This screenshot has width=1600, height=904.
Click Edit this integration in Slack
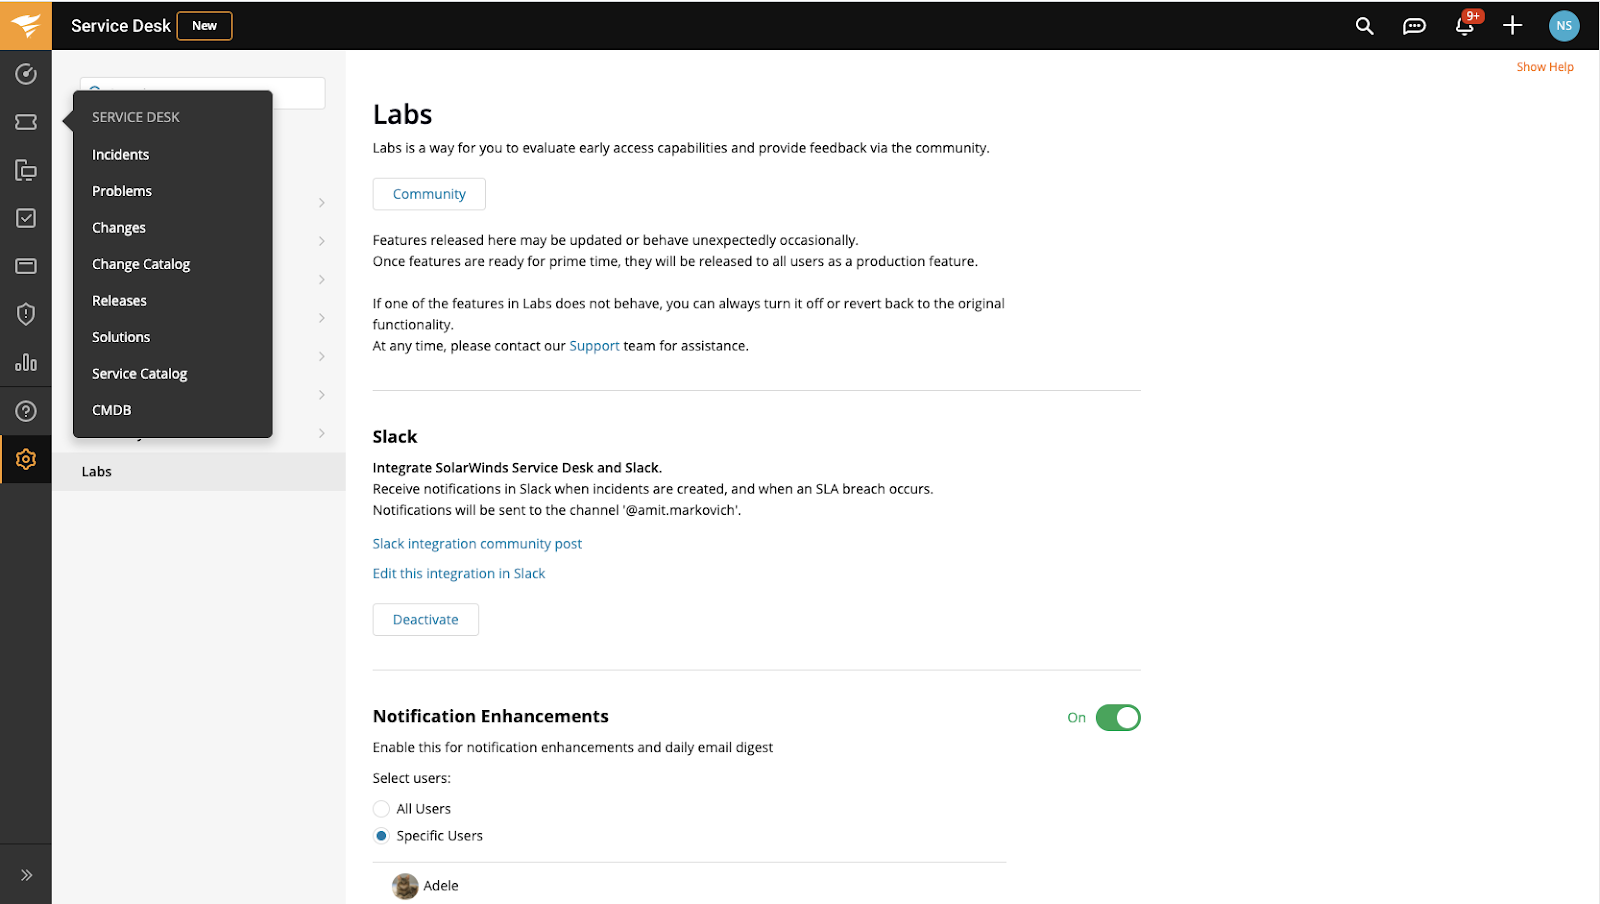pos(459,574)
